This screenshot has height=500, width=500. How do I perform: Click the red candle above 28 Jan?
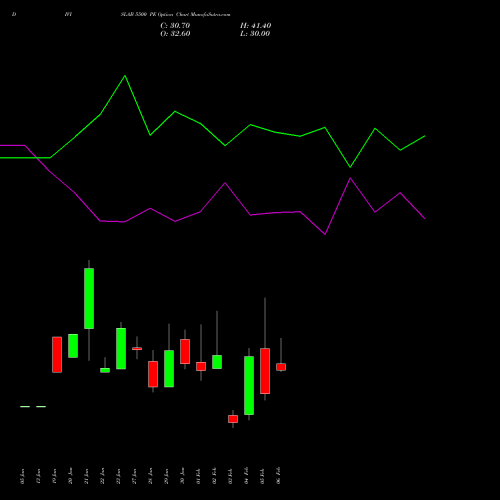pos(153,374)
